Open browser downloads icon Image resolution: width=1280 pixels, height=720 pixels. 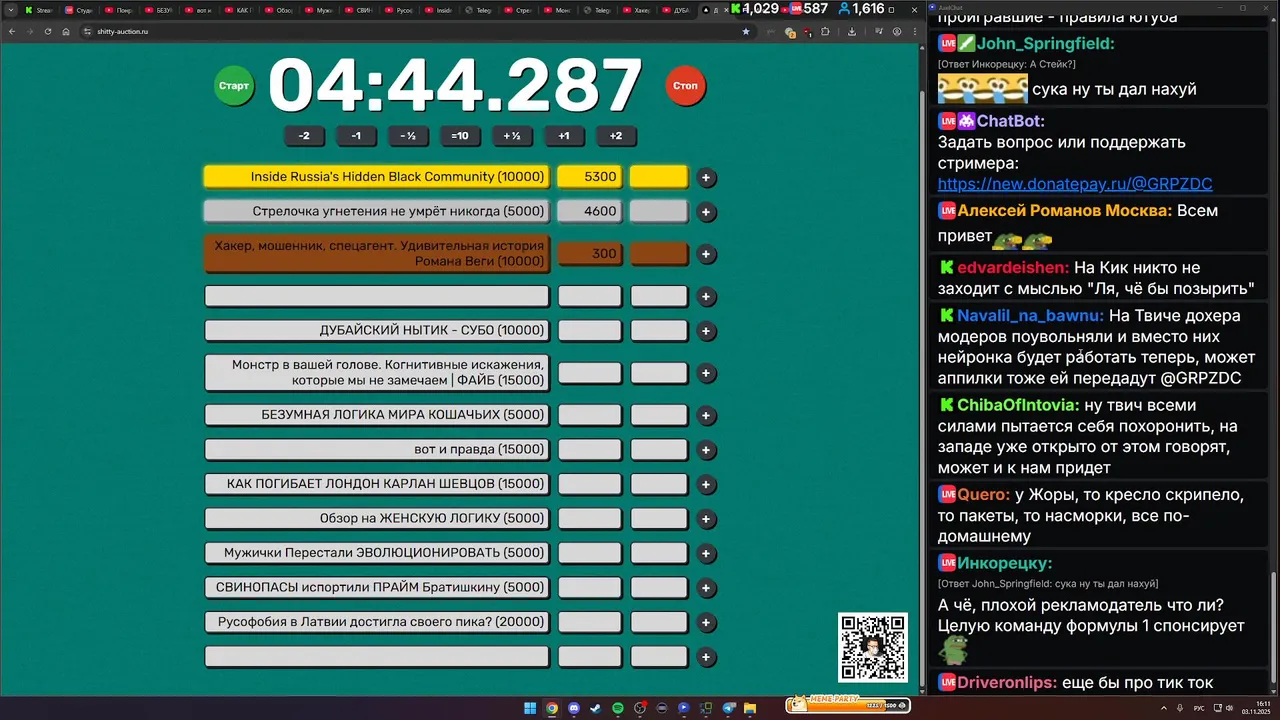(x=851, y=31)
